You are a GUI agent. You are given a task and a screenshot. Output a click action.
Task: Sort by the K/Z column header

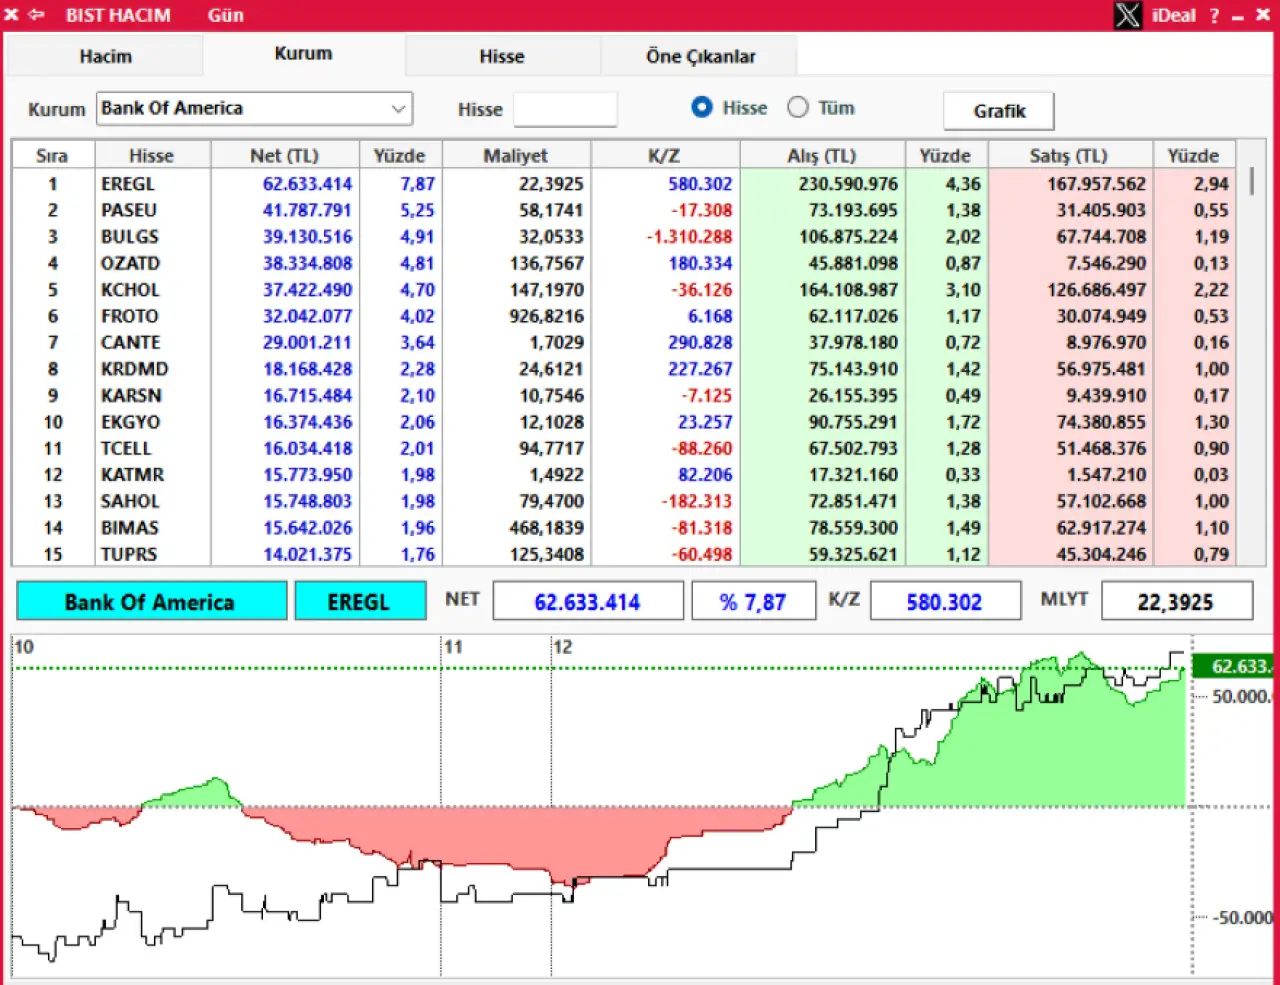coord(665,155)
